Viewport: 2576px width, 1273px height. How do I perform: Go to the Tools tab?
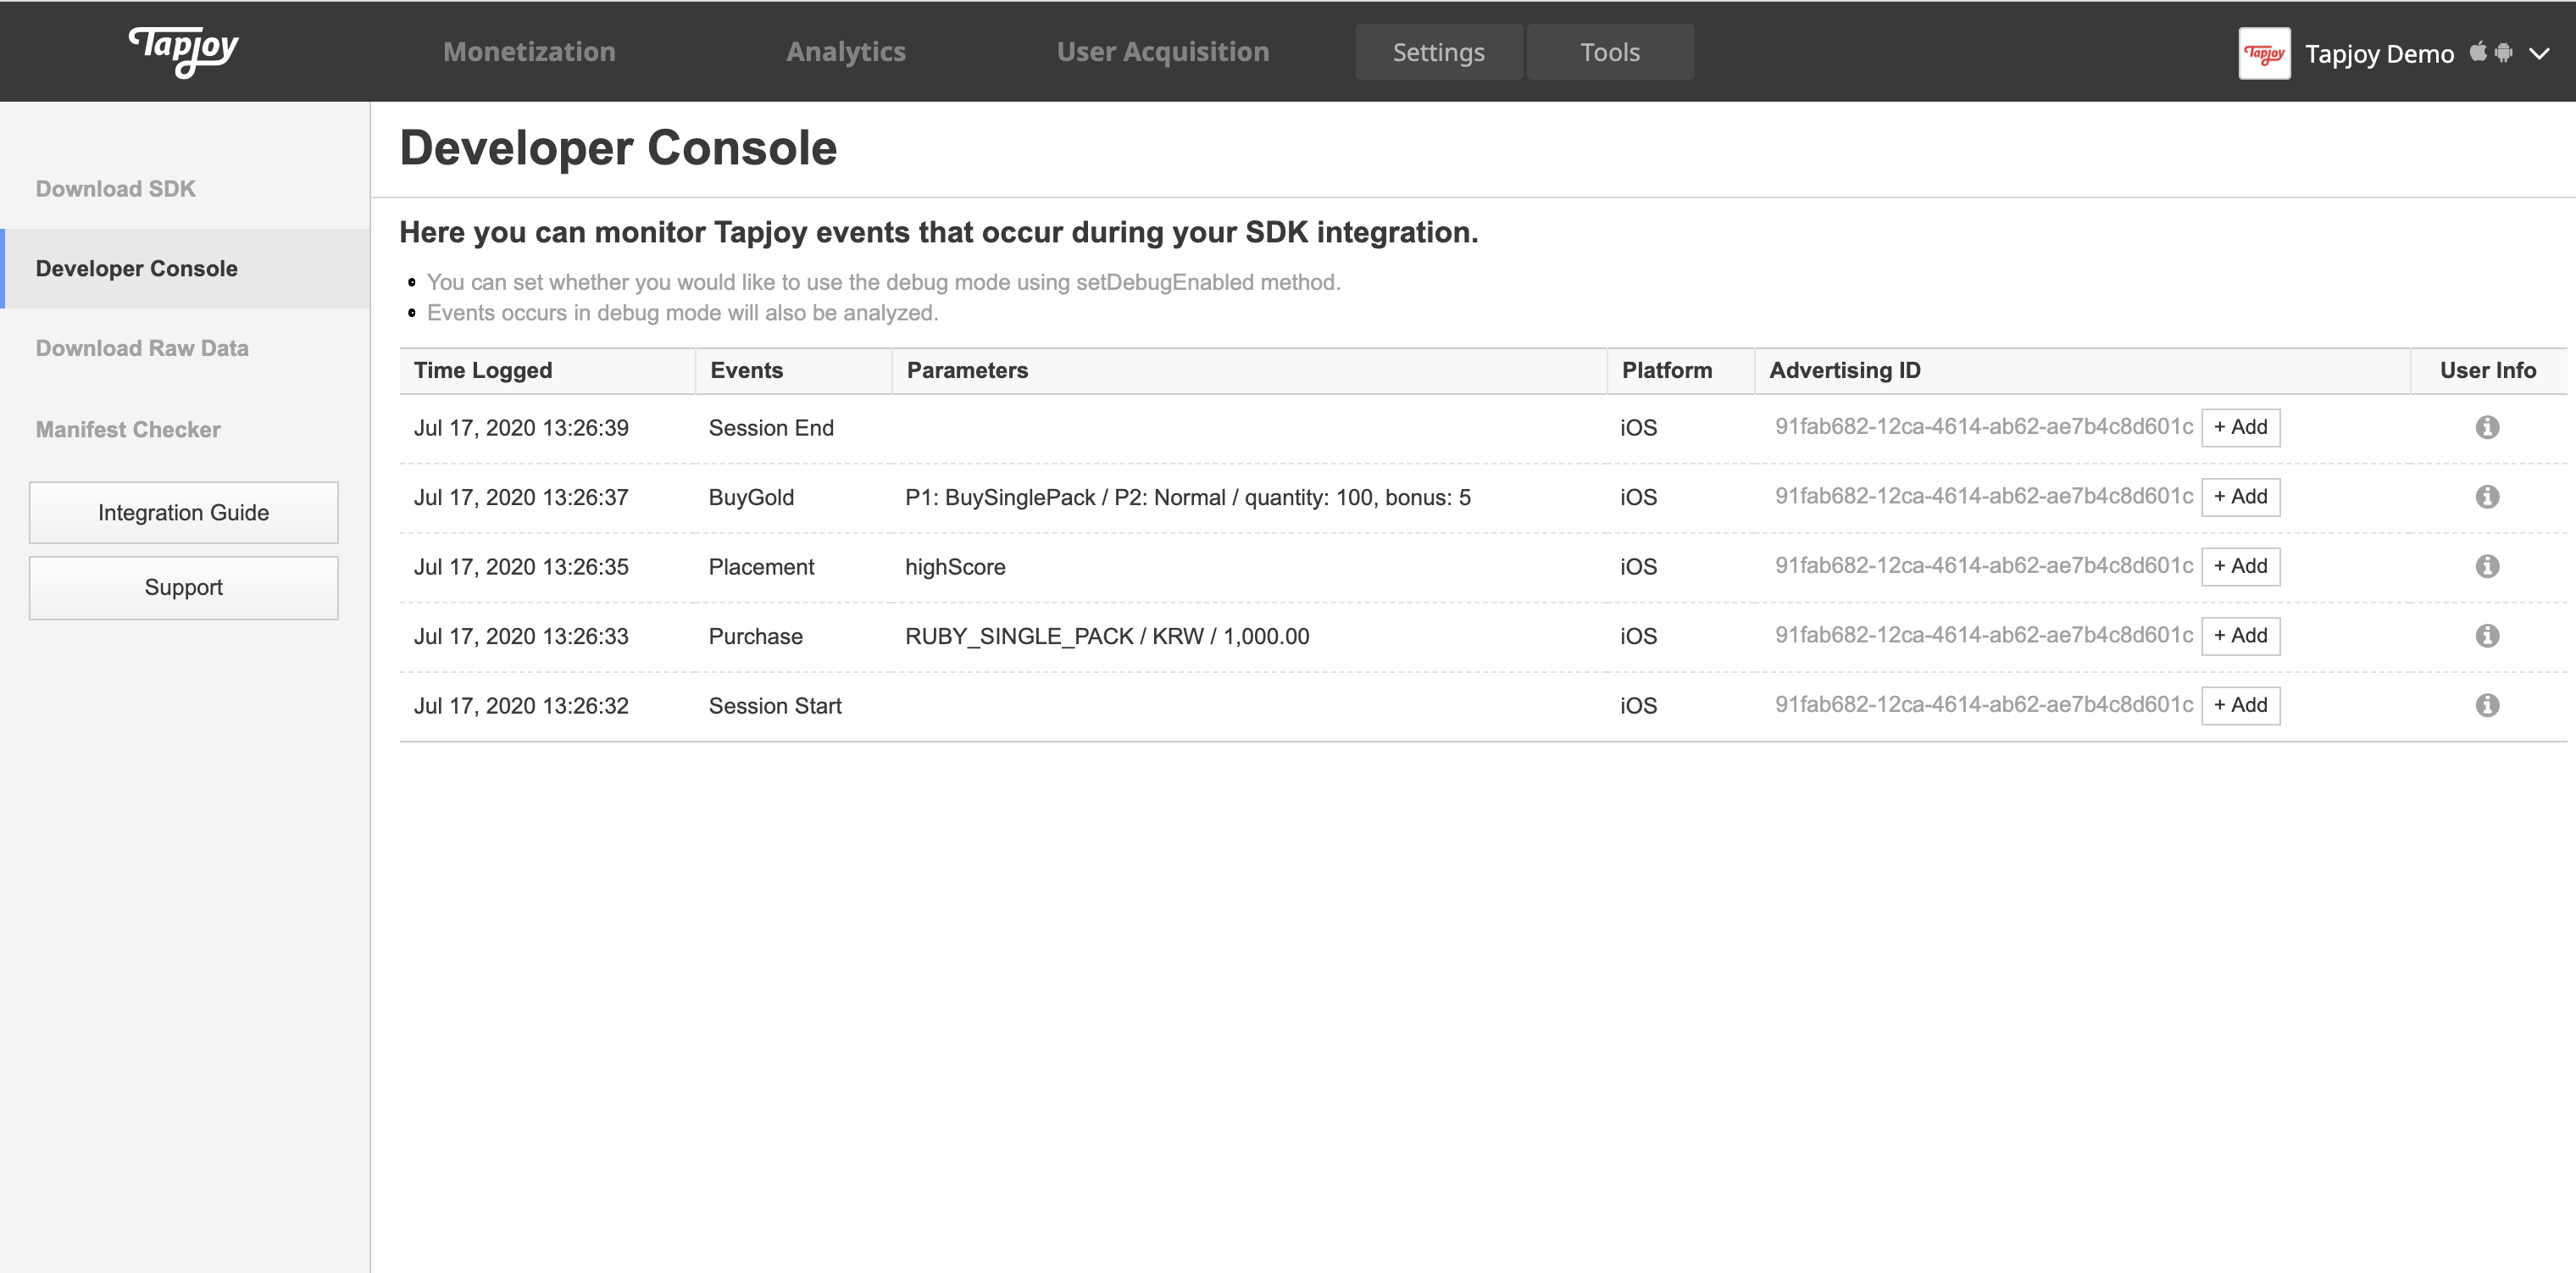(x=1610, y=52)
